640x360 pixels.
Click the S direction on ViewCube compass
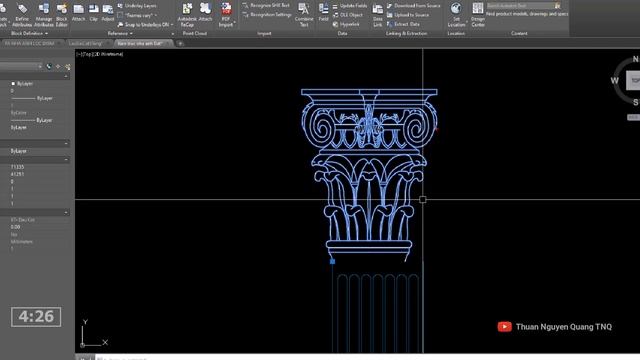[x=636, y=102]
